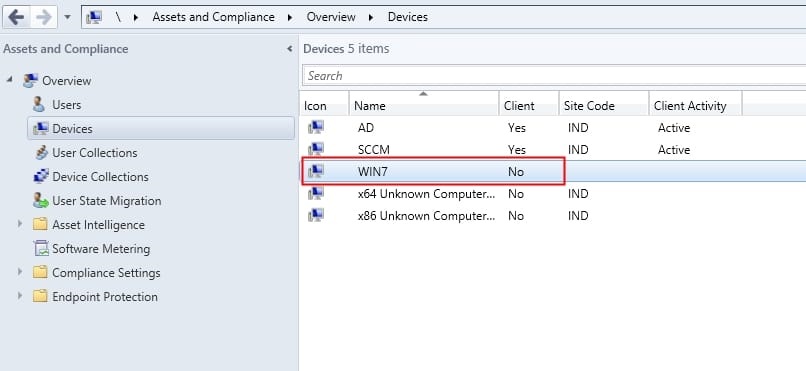Viewport: 806px width, 371px height.
Task: Expand the Asset Intelligence folder
Action: [x=20, y=224]
